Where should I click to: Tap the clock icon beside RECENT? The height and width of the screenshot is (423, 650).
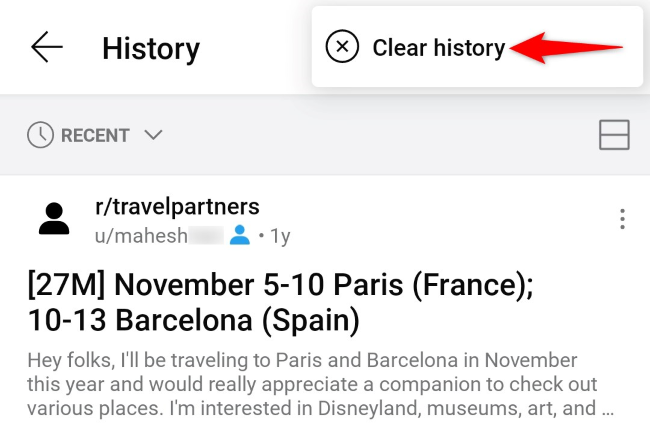(x=40, y=135)
